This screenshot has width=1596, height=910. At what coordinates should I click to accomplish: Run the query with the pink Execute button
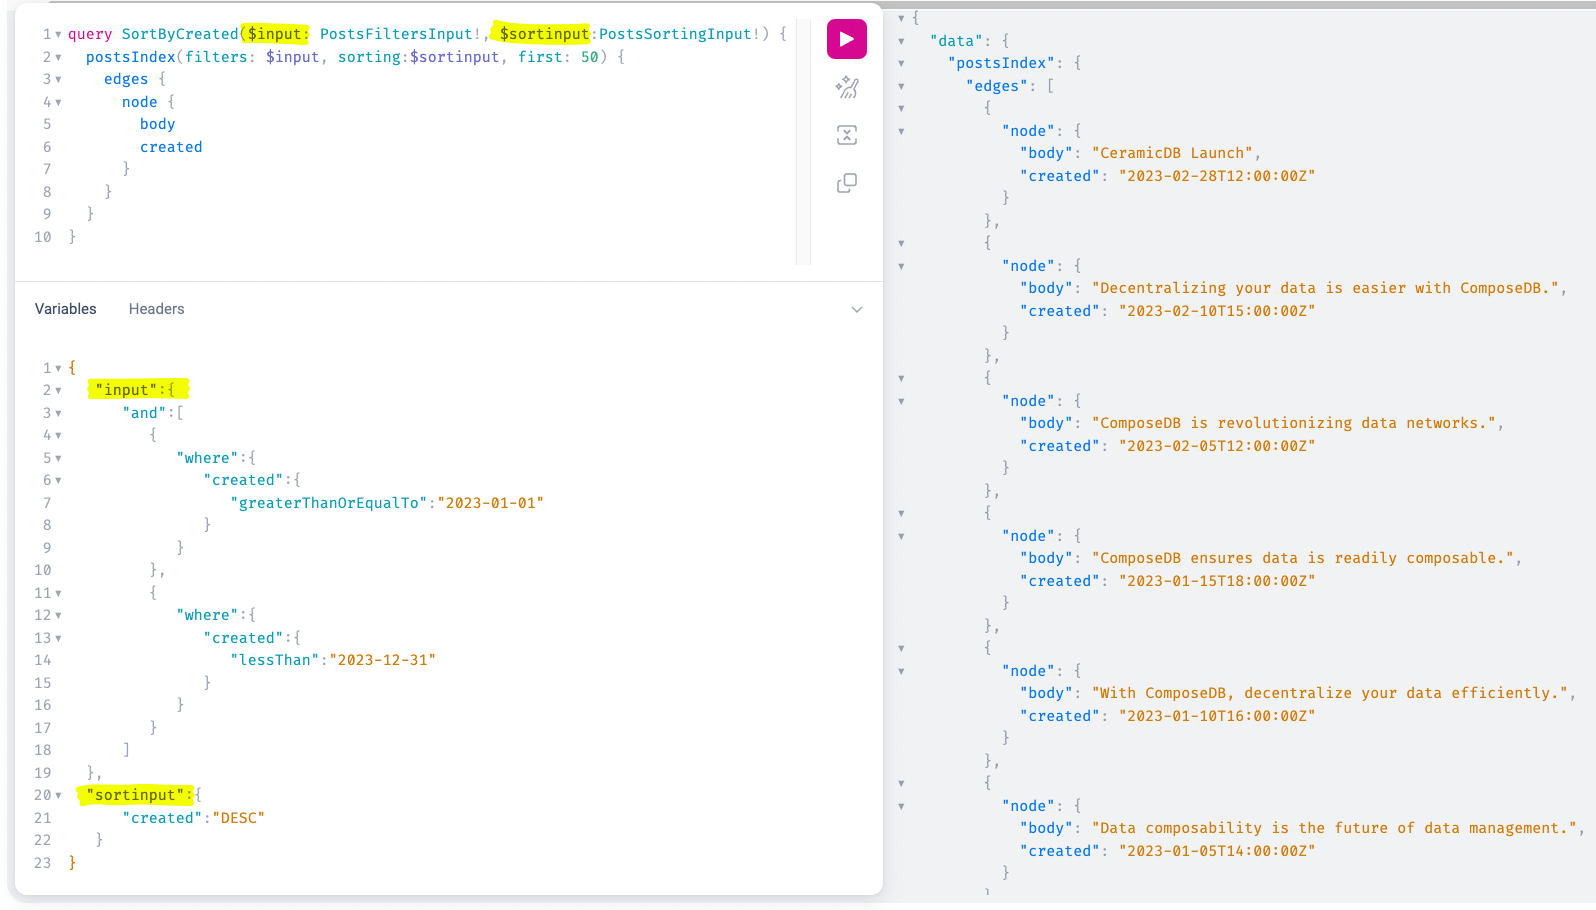coord(846,39)
